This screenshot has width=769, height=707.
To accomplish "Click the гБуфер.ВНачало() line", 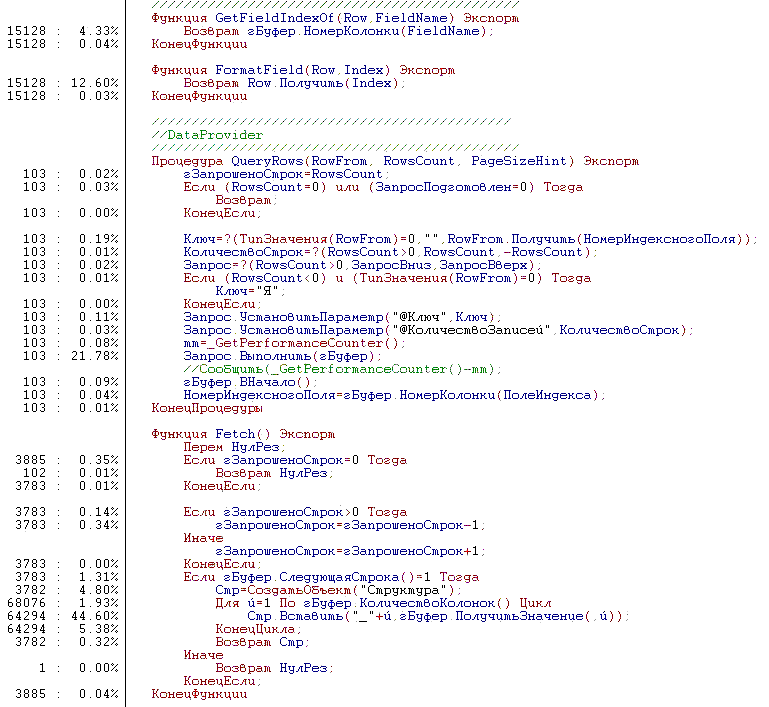I will [x=249, y=382].
